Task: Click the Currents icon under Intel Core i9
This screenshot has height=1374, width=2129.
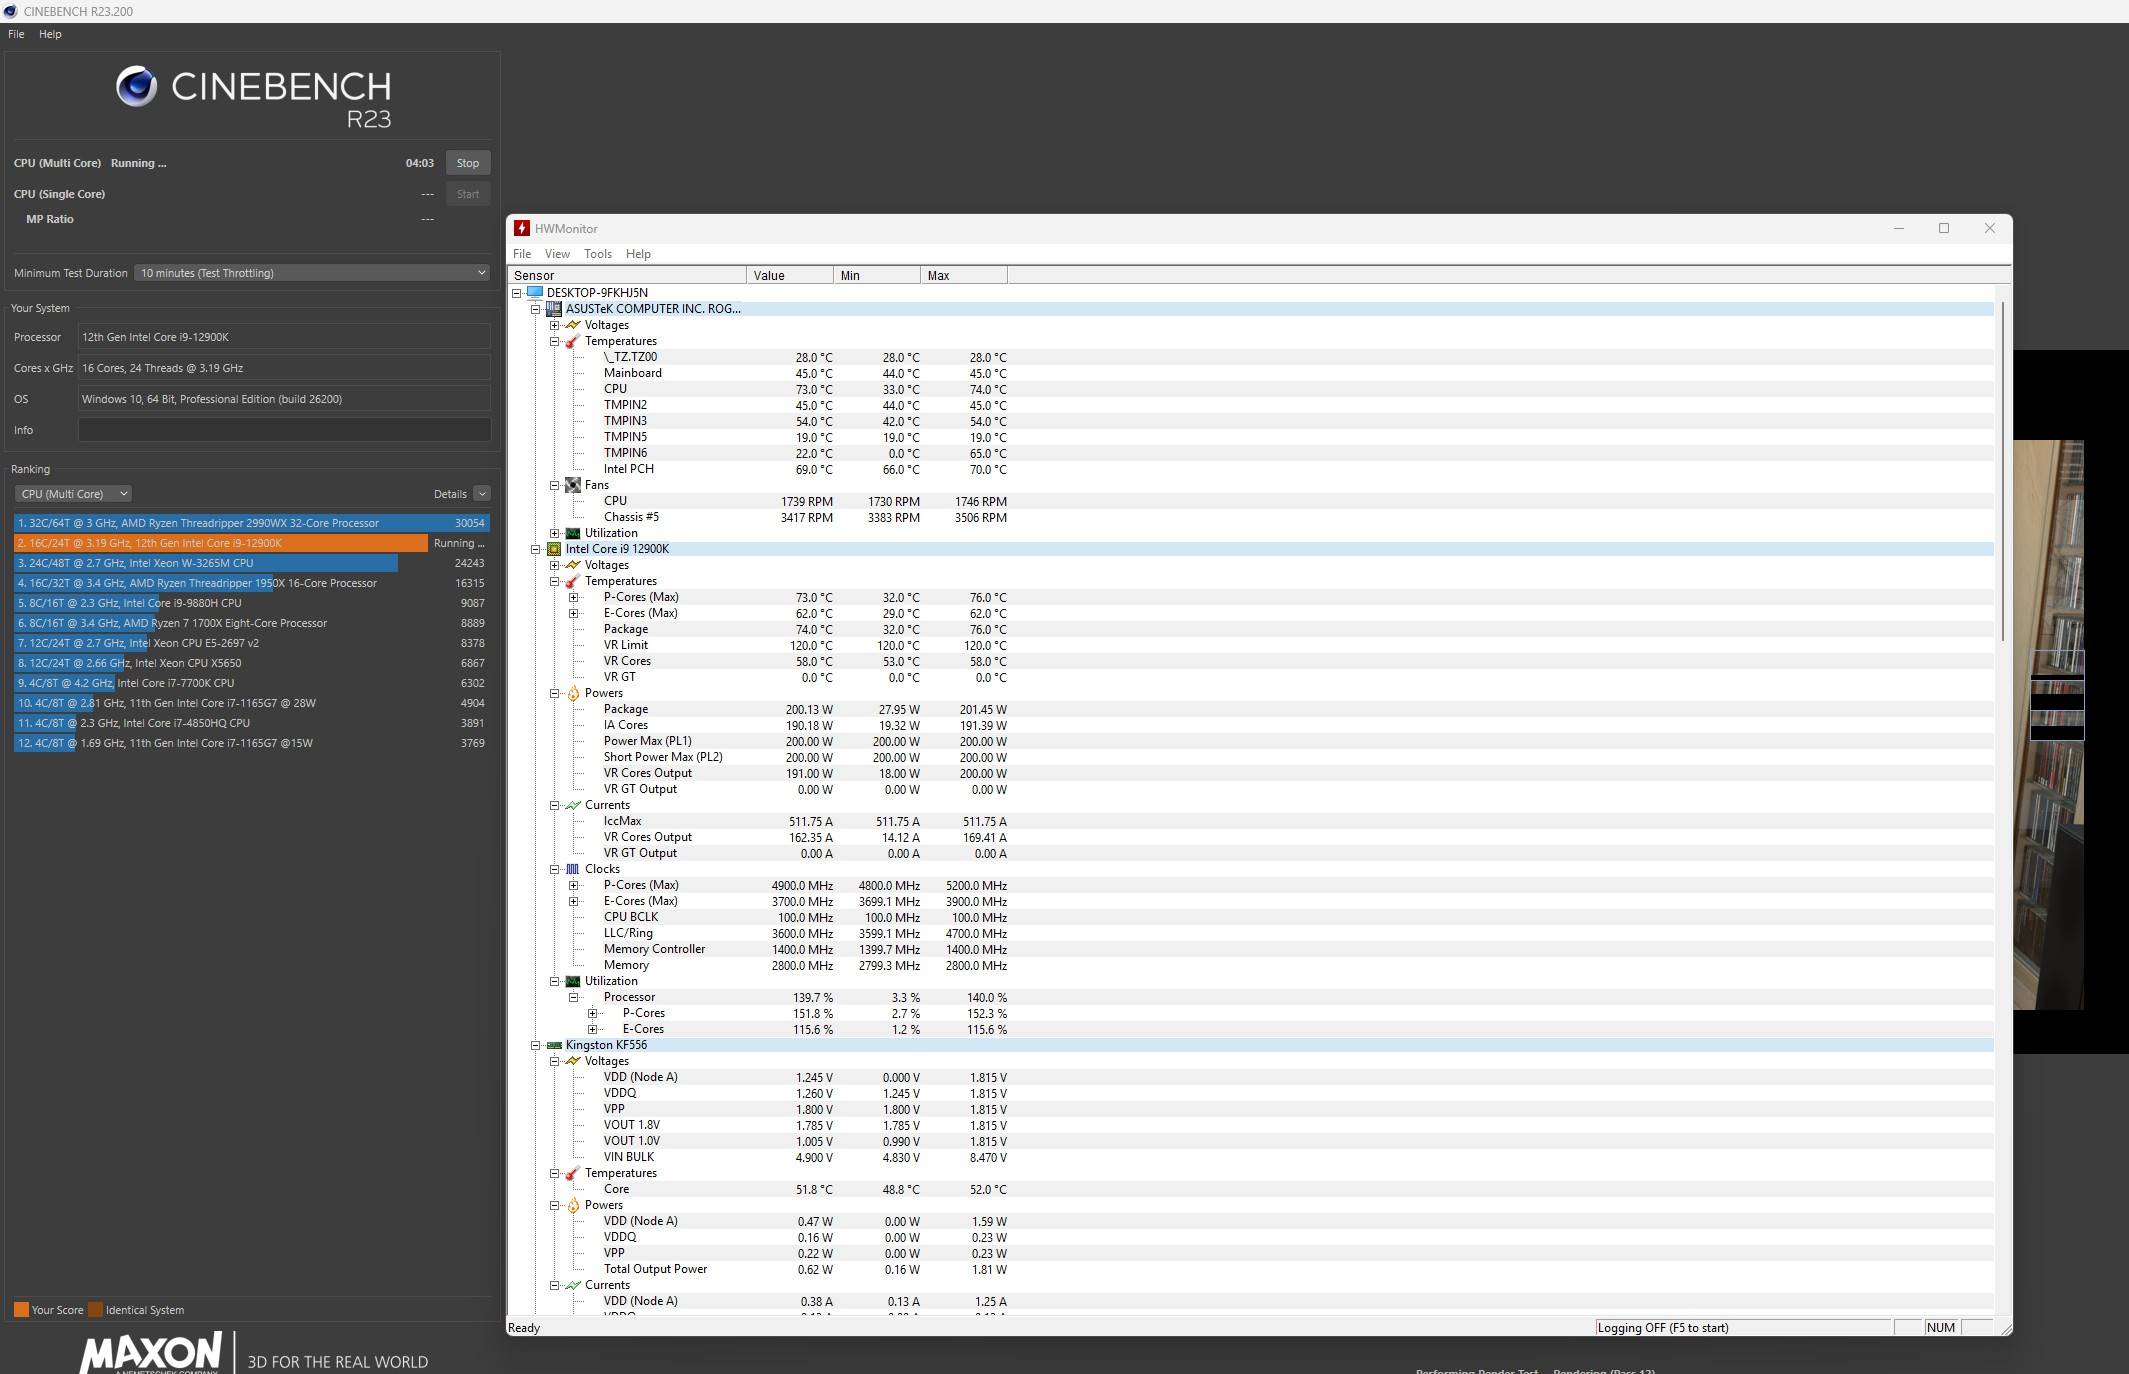Action: point(573,805)
